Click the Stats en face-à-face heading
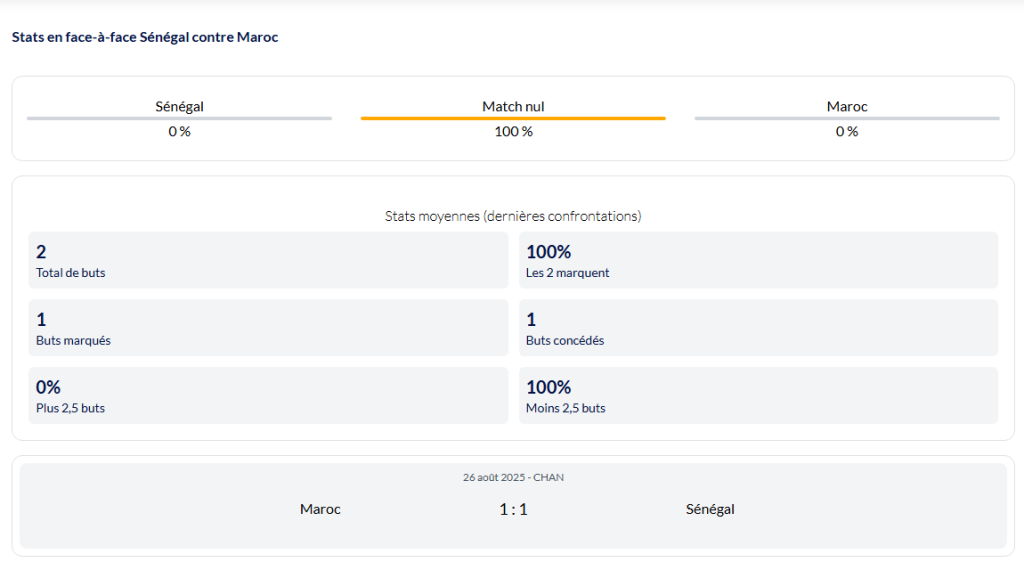The image size is (1024, 562). 145,37
